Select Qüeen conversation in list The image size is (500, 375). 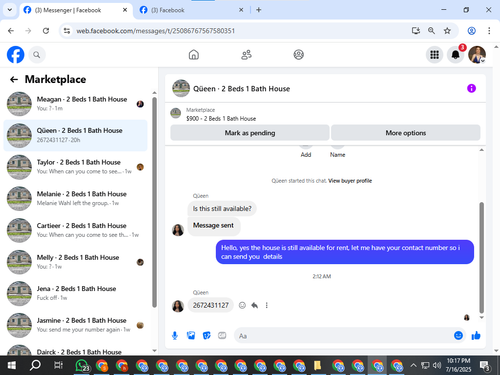click(x=75, y=135)
